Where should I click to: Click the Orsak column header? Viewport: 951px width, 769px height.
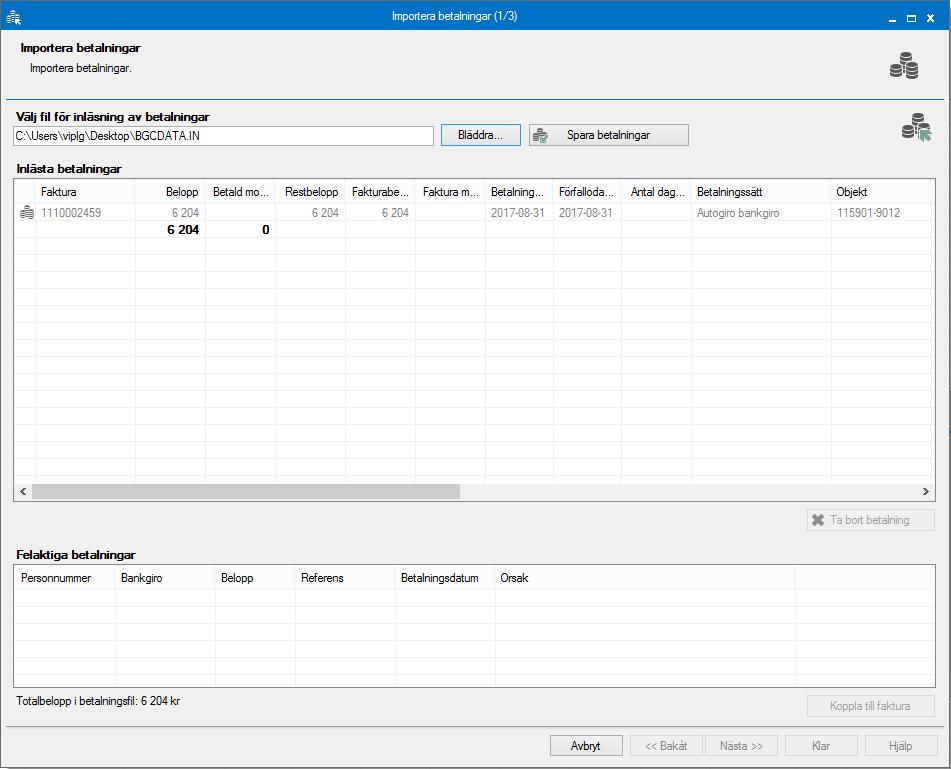pos(645,578)
